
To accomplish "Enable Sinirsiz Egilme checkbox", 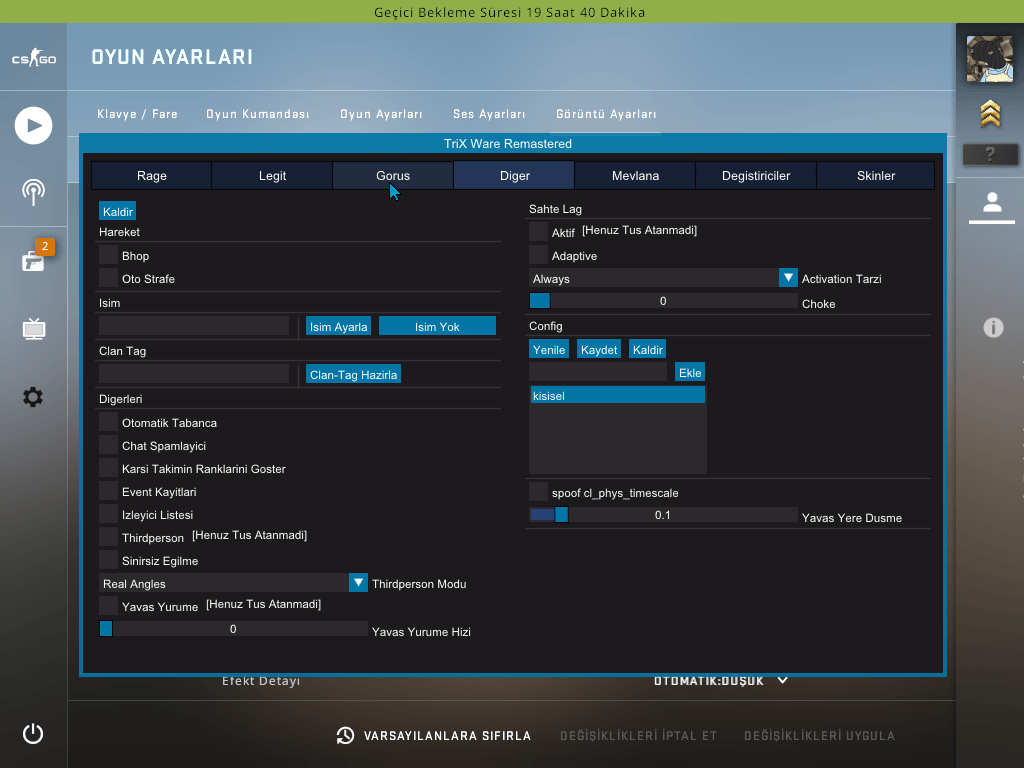I will coord(108,560).
